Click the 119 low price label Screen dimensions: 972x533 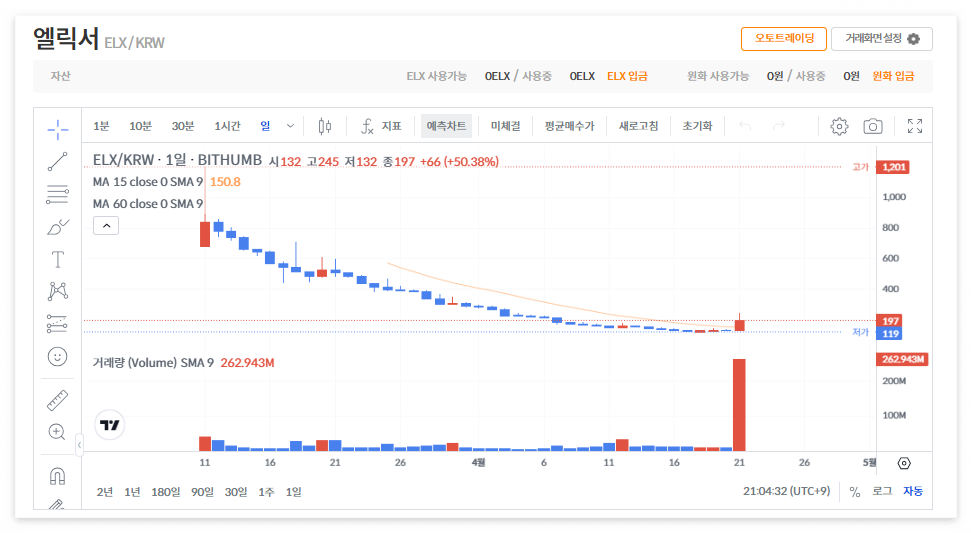[x=890, y=334]
